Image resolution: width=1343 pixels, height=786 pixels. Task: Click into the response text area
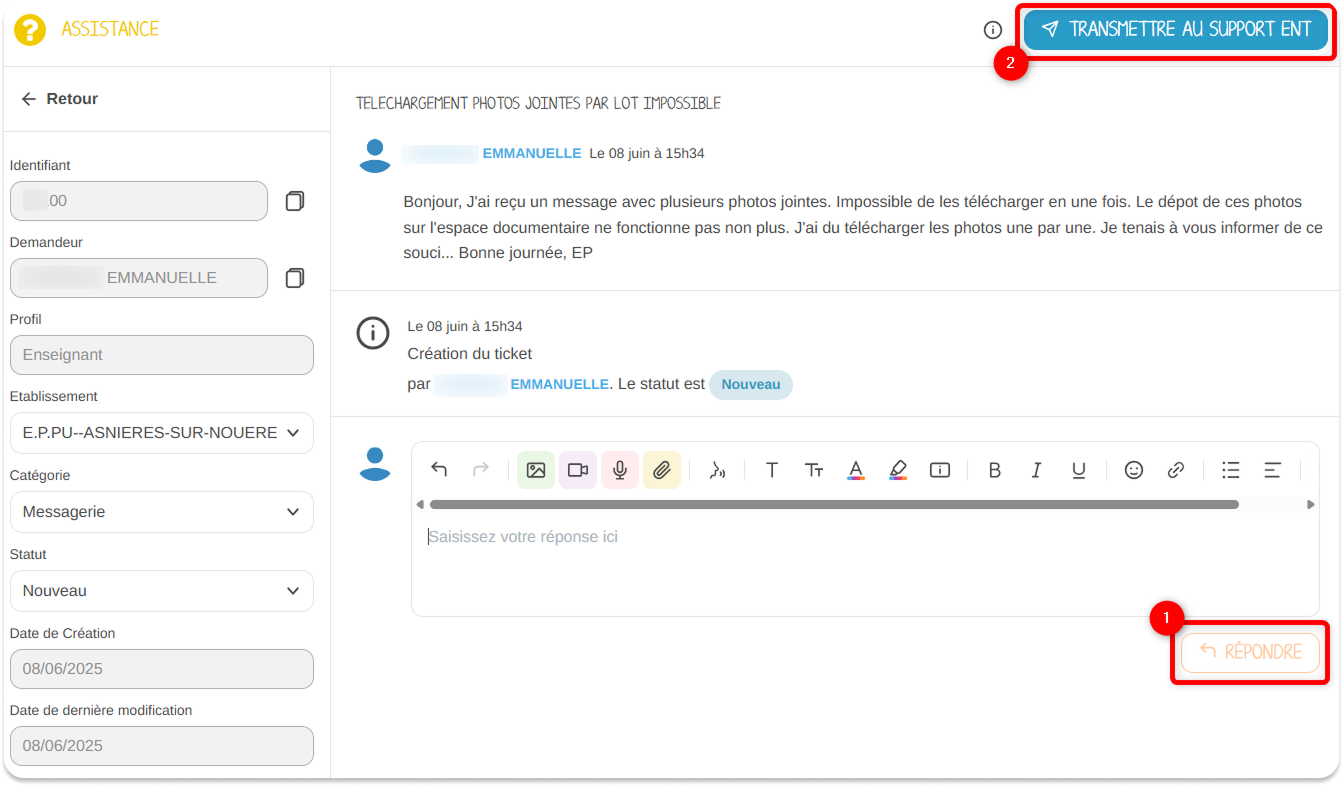point(865,565)
